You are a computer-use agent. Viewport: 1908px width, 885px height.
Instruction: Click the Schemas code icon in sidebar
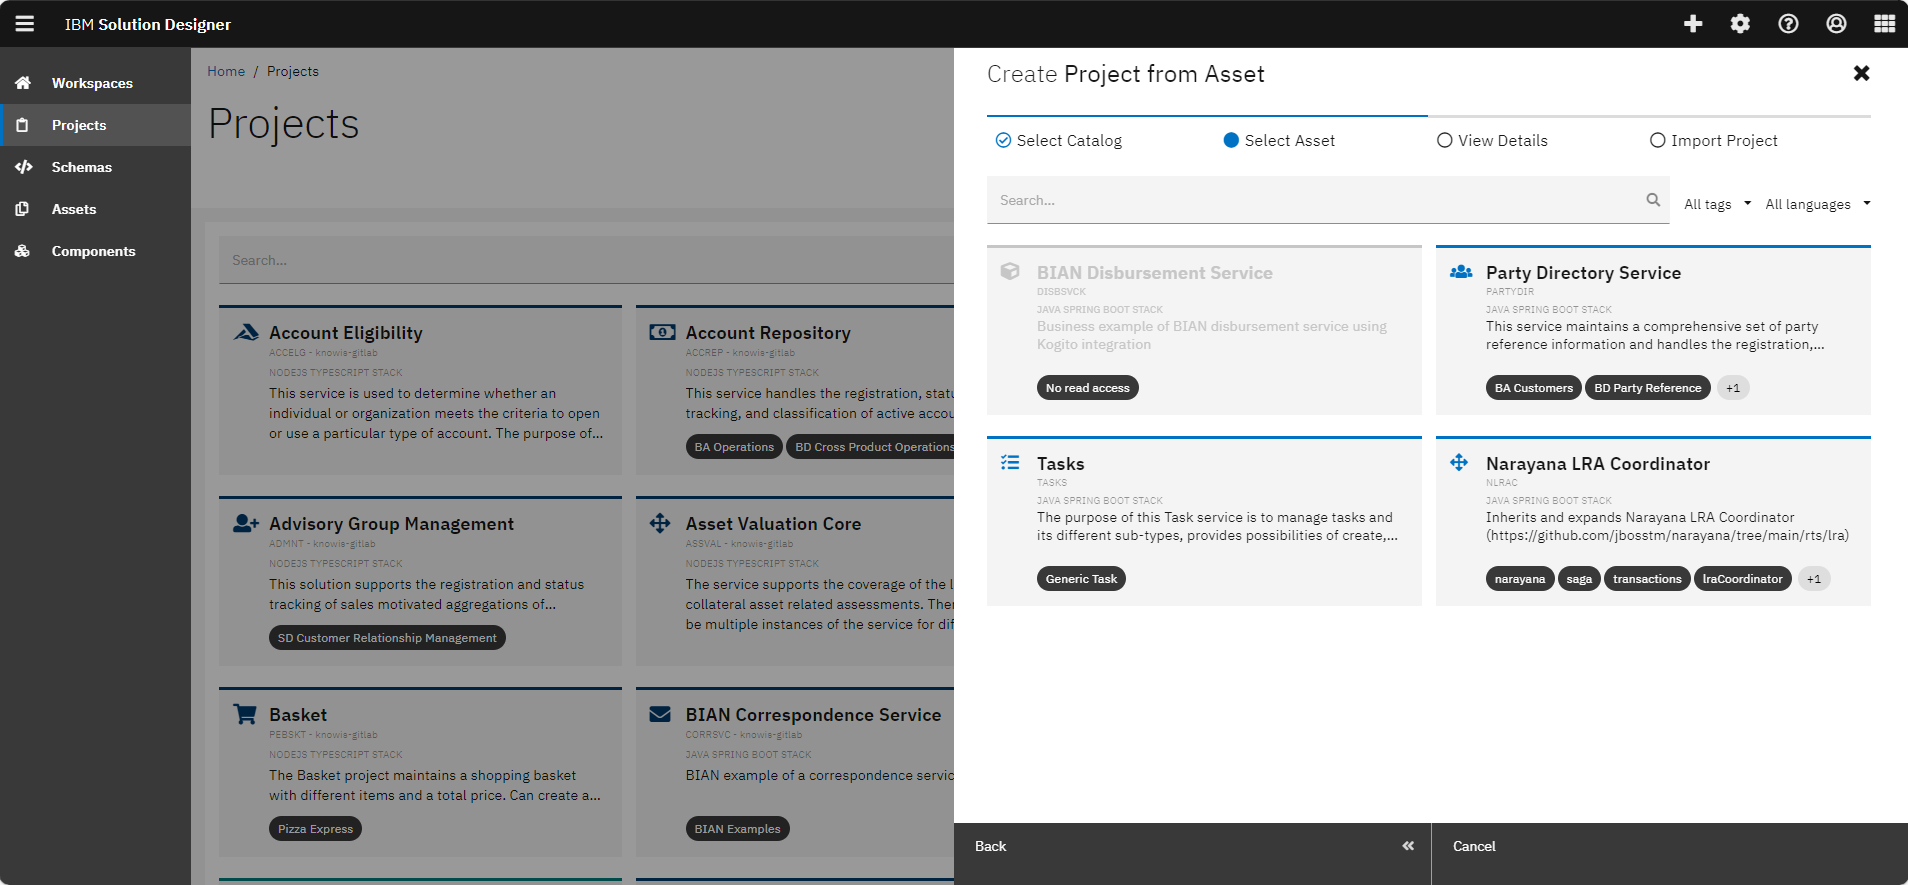23,167
